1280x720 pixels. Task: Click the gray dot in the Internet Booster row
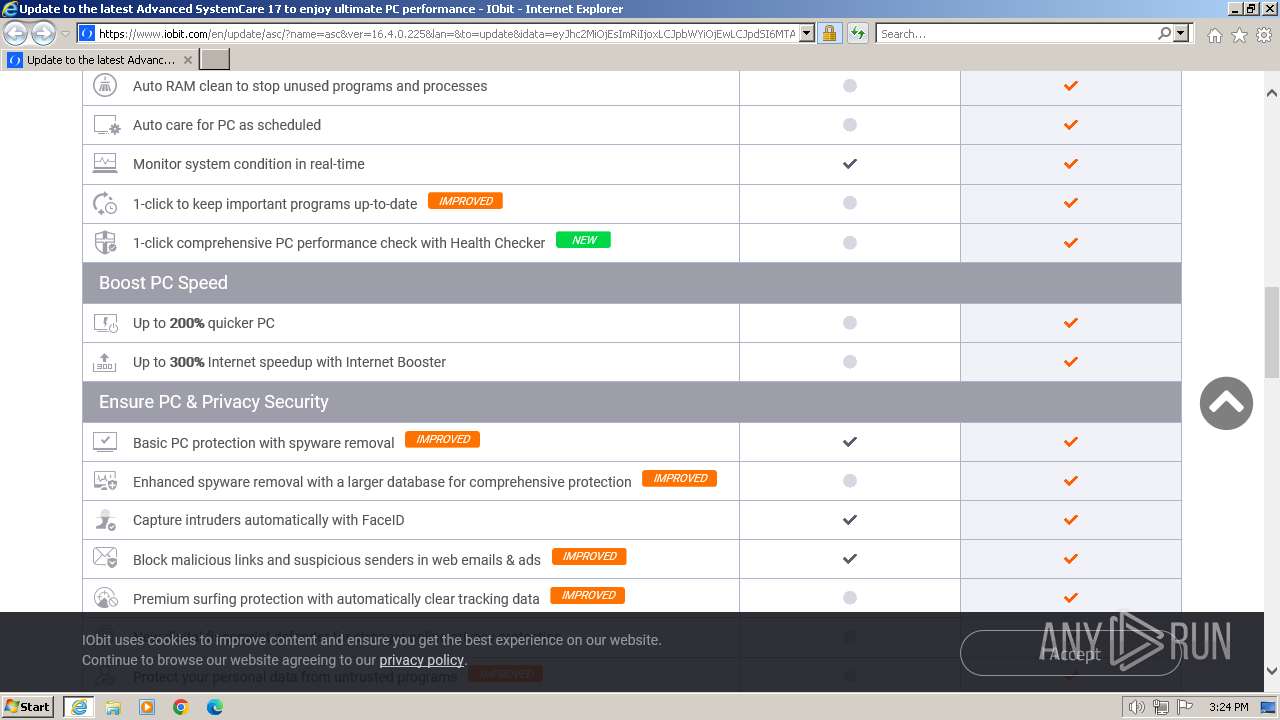(x=850, y=362)
